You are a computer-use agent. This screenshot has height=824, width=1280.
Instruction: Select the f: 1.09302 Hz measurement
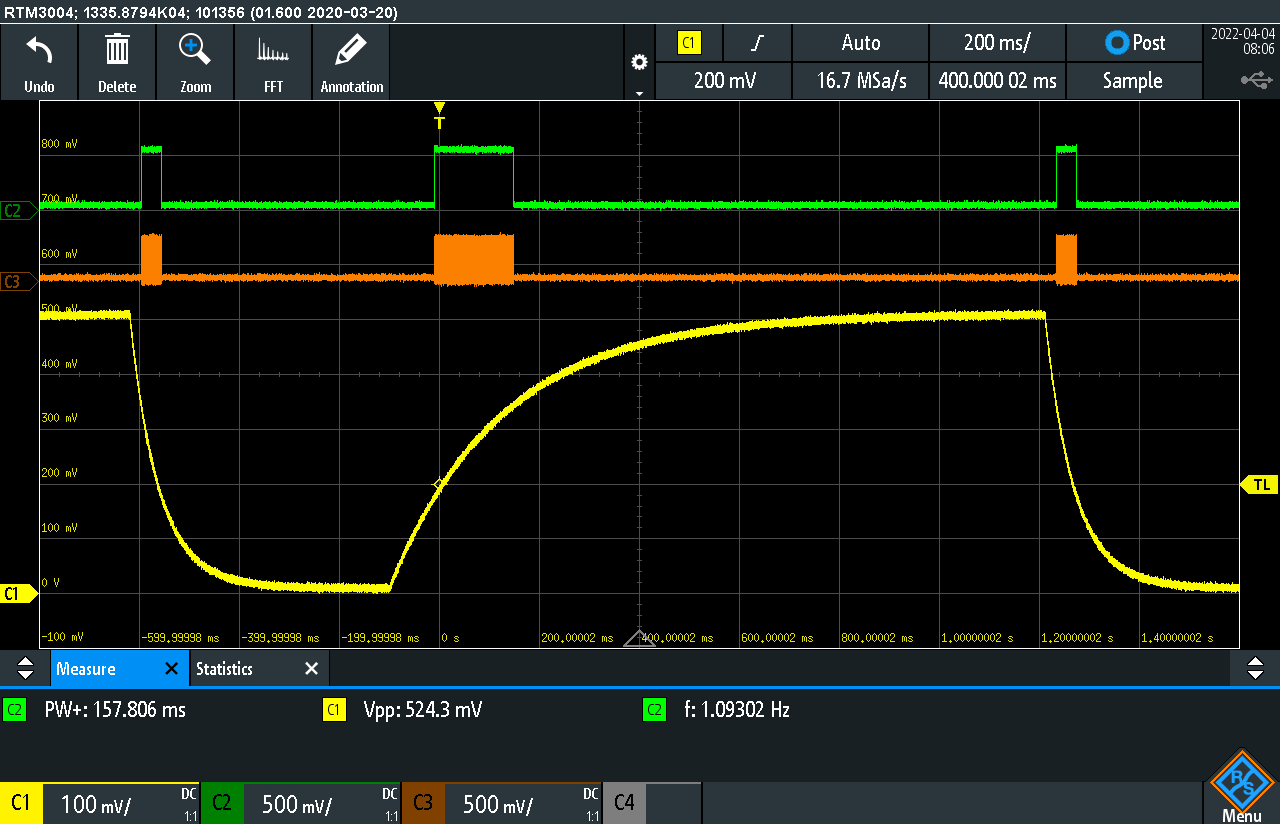[737, 710]
